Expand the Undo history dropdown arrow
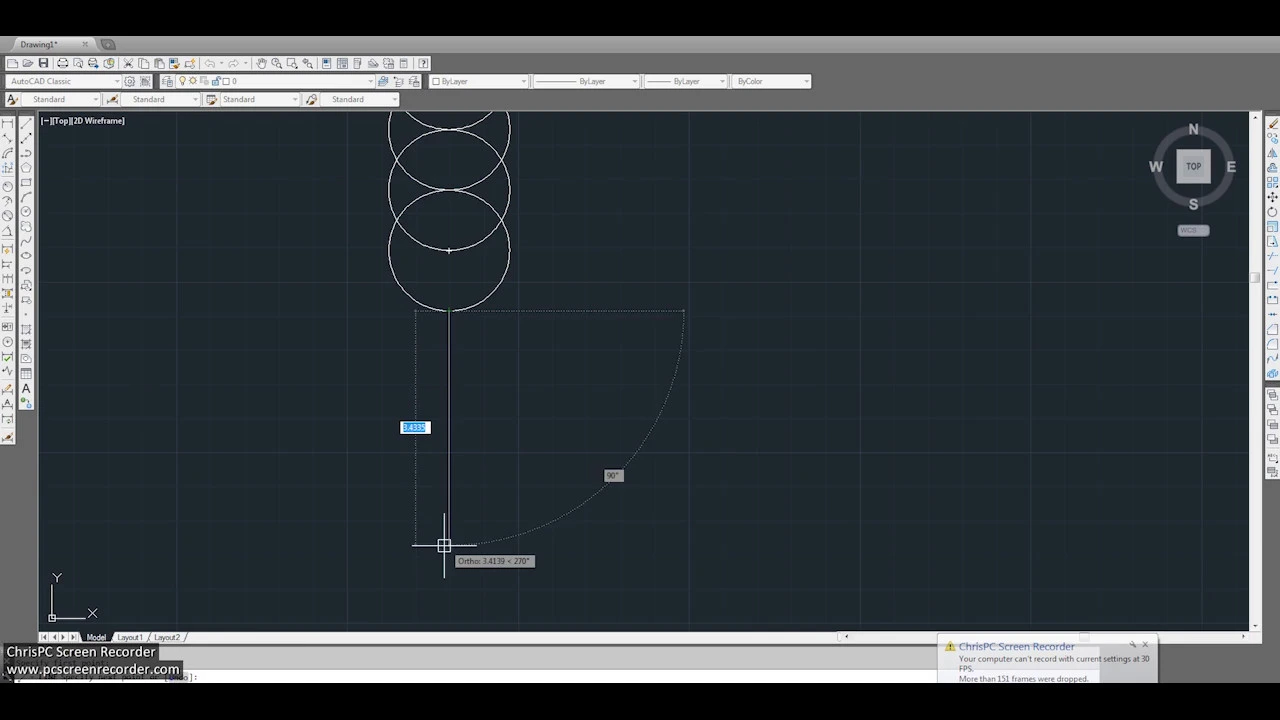Image resolution: width=1280 pixels, height=720 pixels. [x=221, y=63]
